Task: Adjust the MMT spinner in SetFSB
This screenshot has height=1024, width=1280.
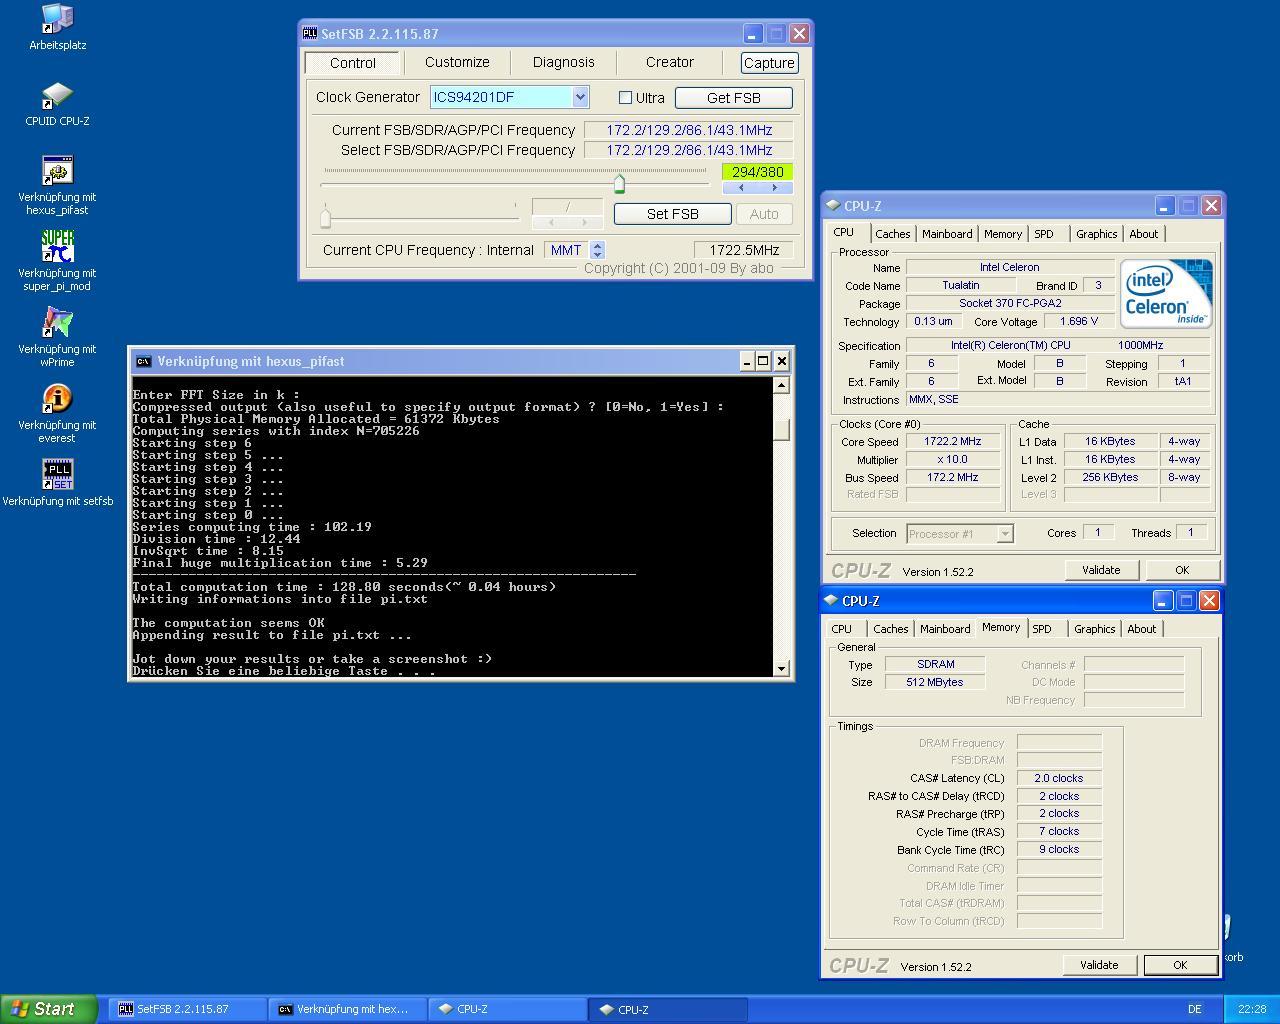Action: [x=597, y=250]
